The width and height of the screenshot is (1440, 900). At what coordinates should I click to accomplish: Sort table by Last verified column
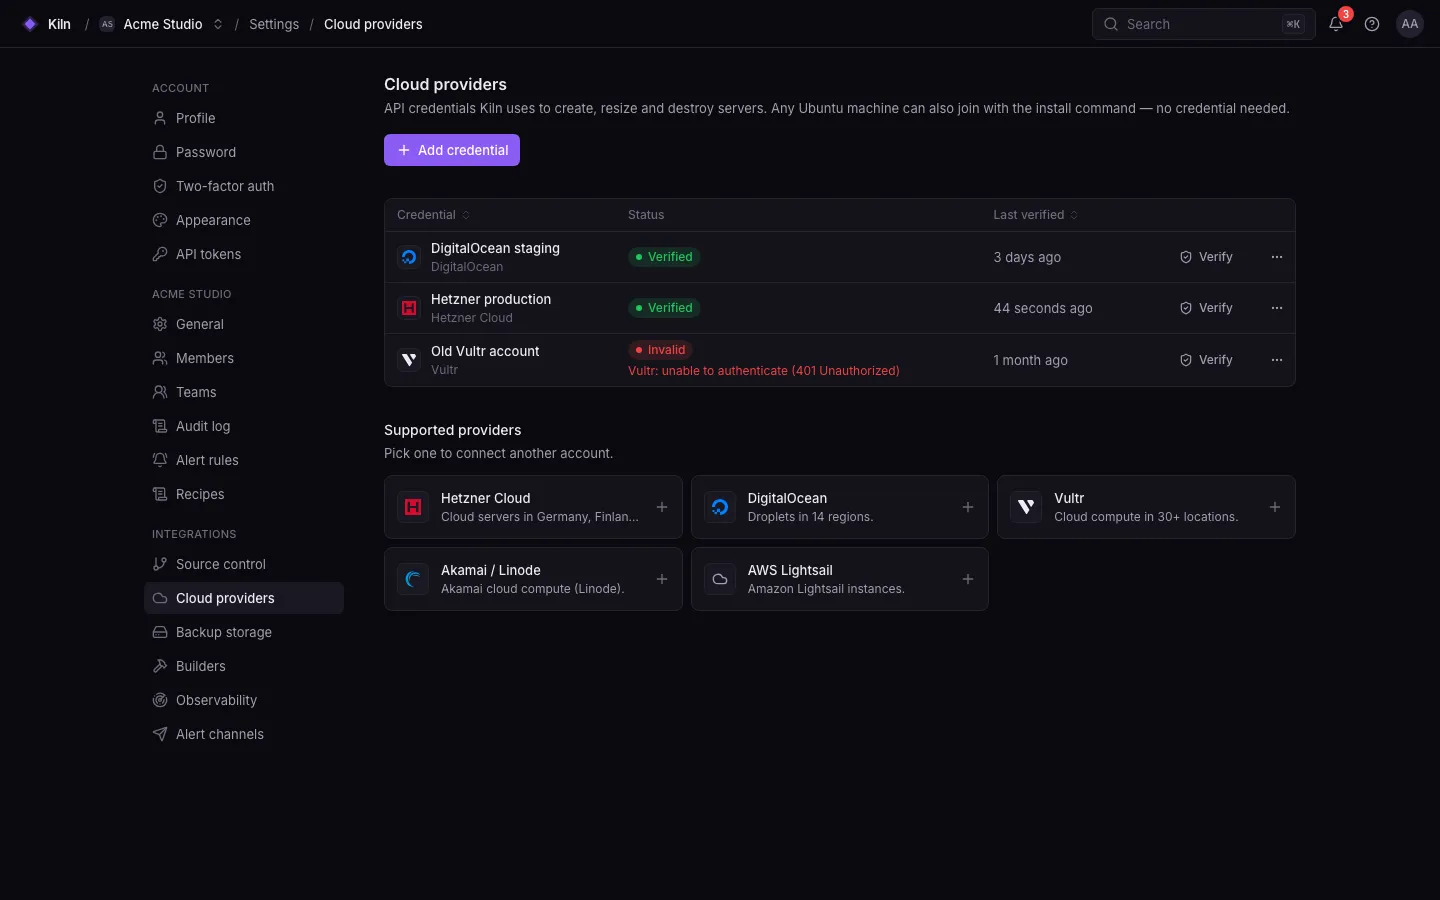[x=1035, y=215]
